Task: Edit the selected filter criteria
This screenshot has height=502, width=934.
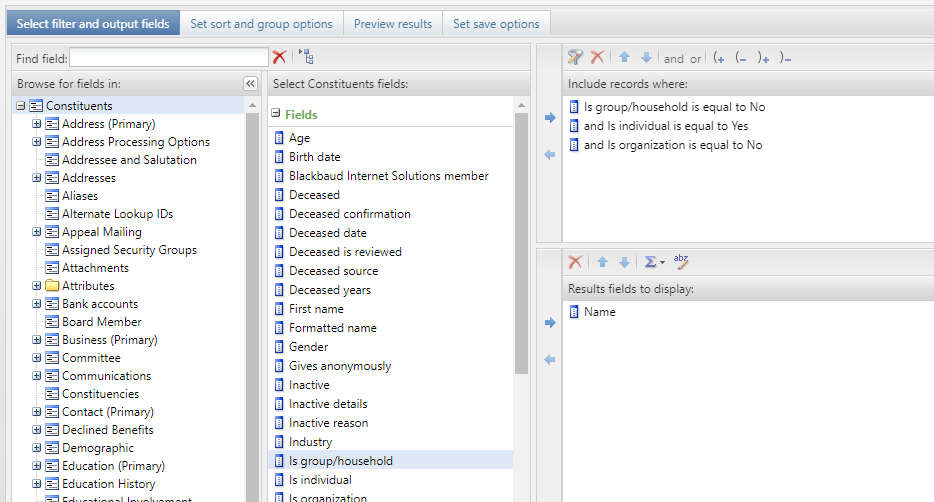Action: (575, 57)
